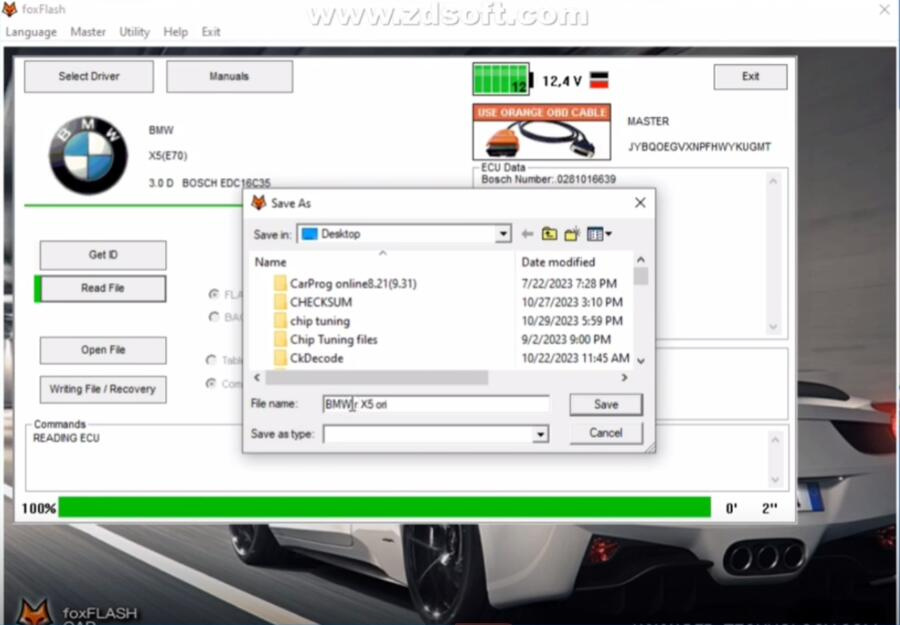Viewport: 900px width, 625px height.
Task: Click ECU Data panel scroll down arrow
Action: point(773,327)
